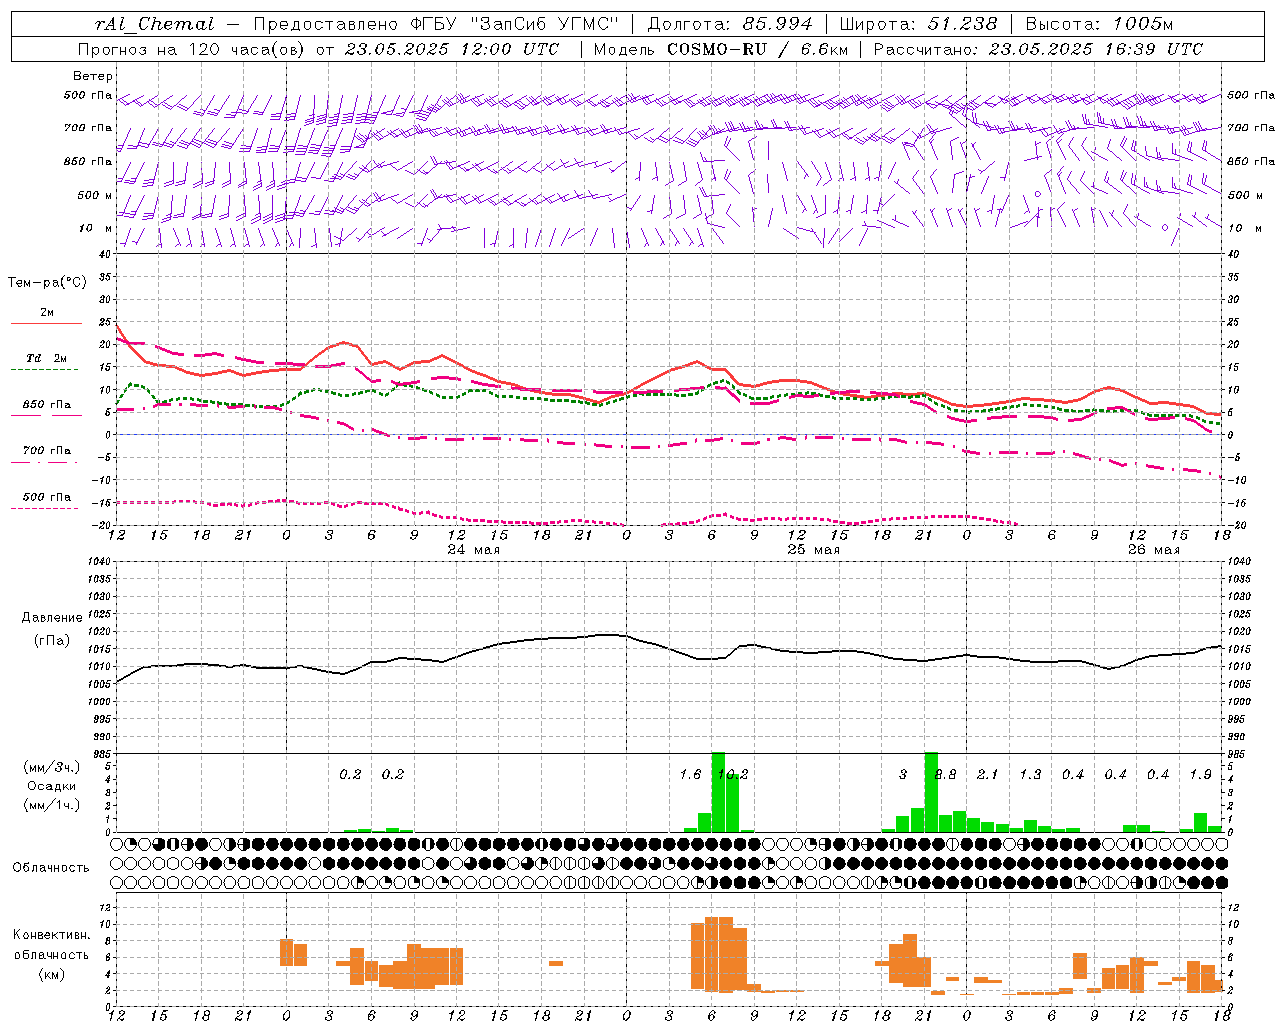
Task: Click the (гПа) unit under Давление
Action: point(52,641)
